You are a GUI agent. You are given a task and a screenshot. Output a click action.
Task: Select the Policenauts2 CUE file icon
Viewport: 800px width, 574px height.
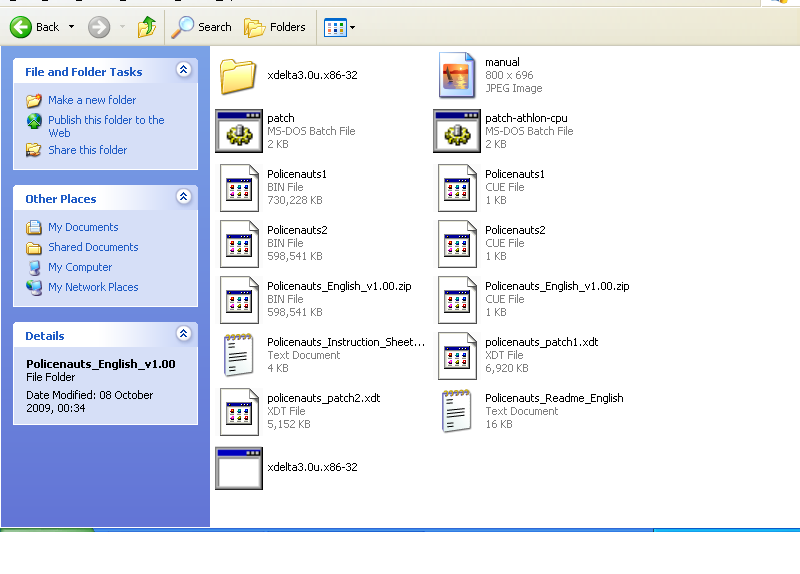coord(457,243)
